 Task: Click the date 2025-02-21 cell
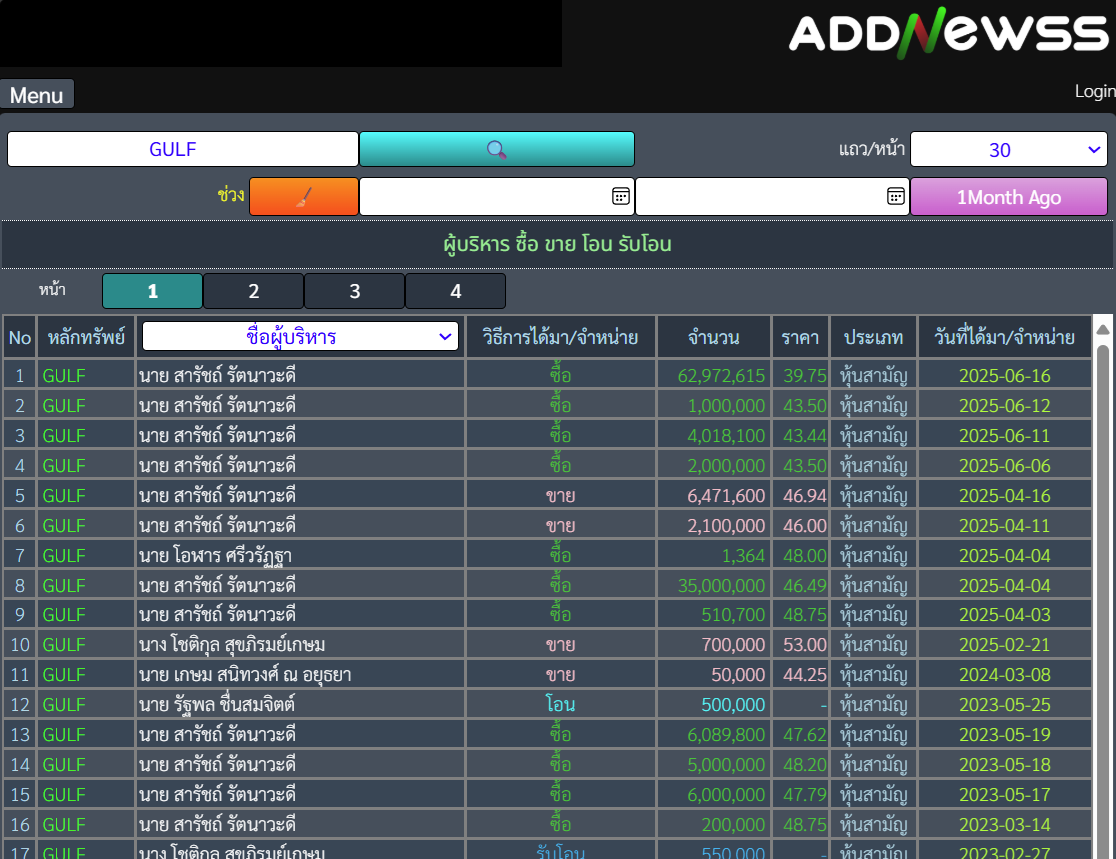click(1004, 644)
